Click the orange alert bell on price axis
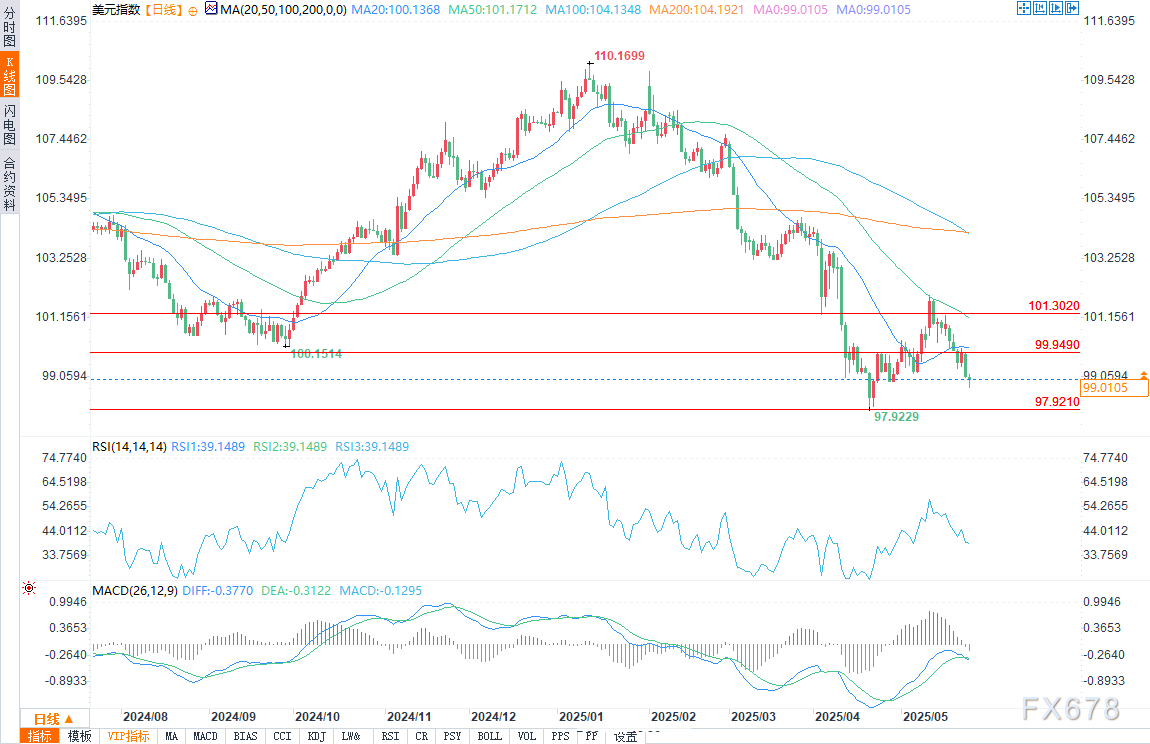The height and width of the screenshot is (744, 1150). click(x=1143, y=375)
